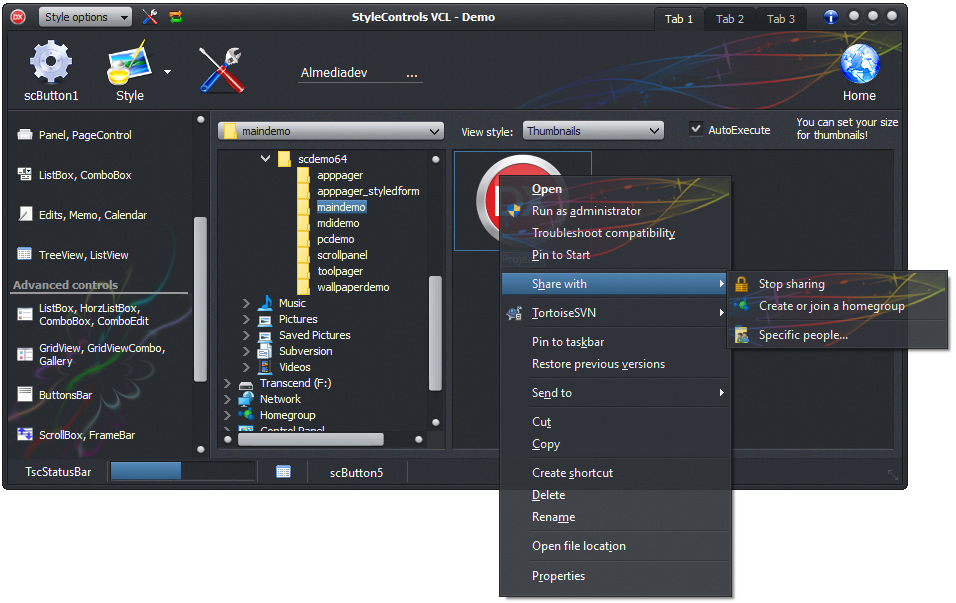Switch to Tab 2

tap(730, 19)
